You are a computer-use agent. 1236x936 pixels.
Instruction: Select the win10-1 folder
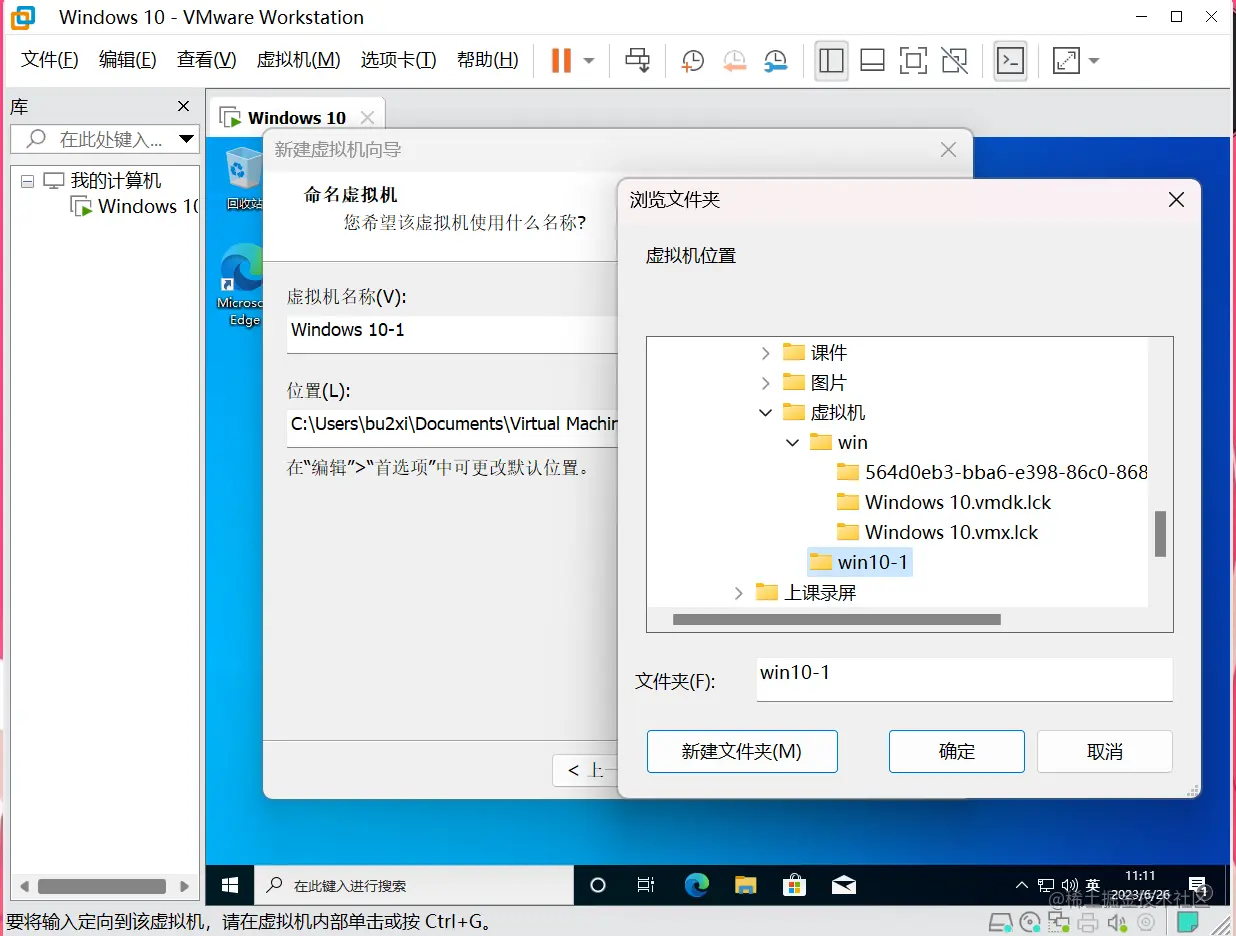[859, 562]
